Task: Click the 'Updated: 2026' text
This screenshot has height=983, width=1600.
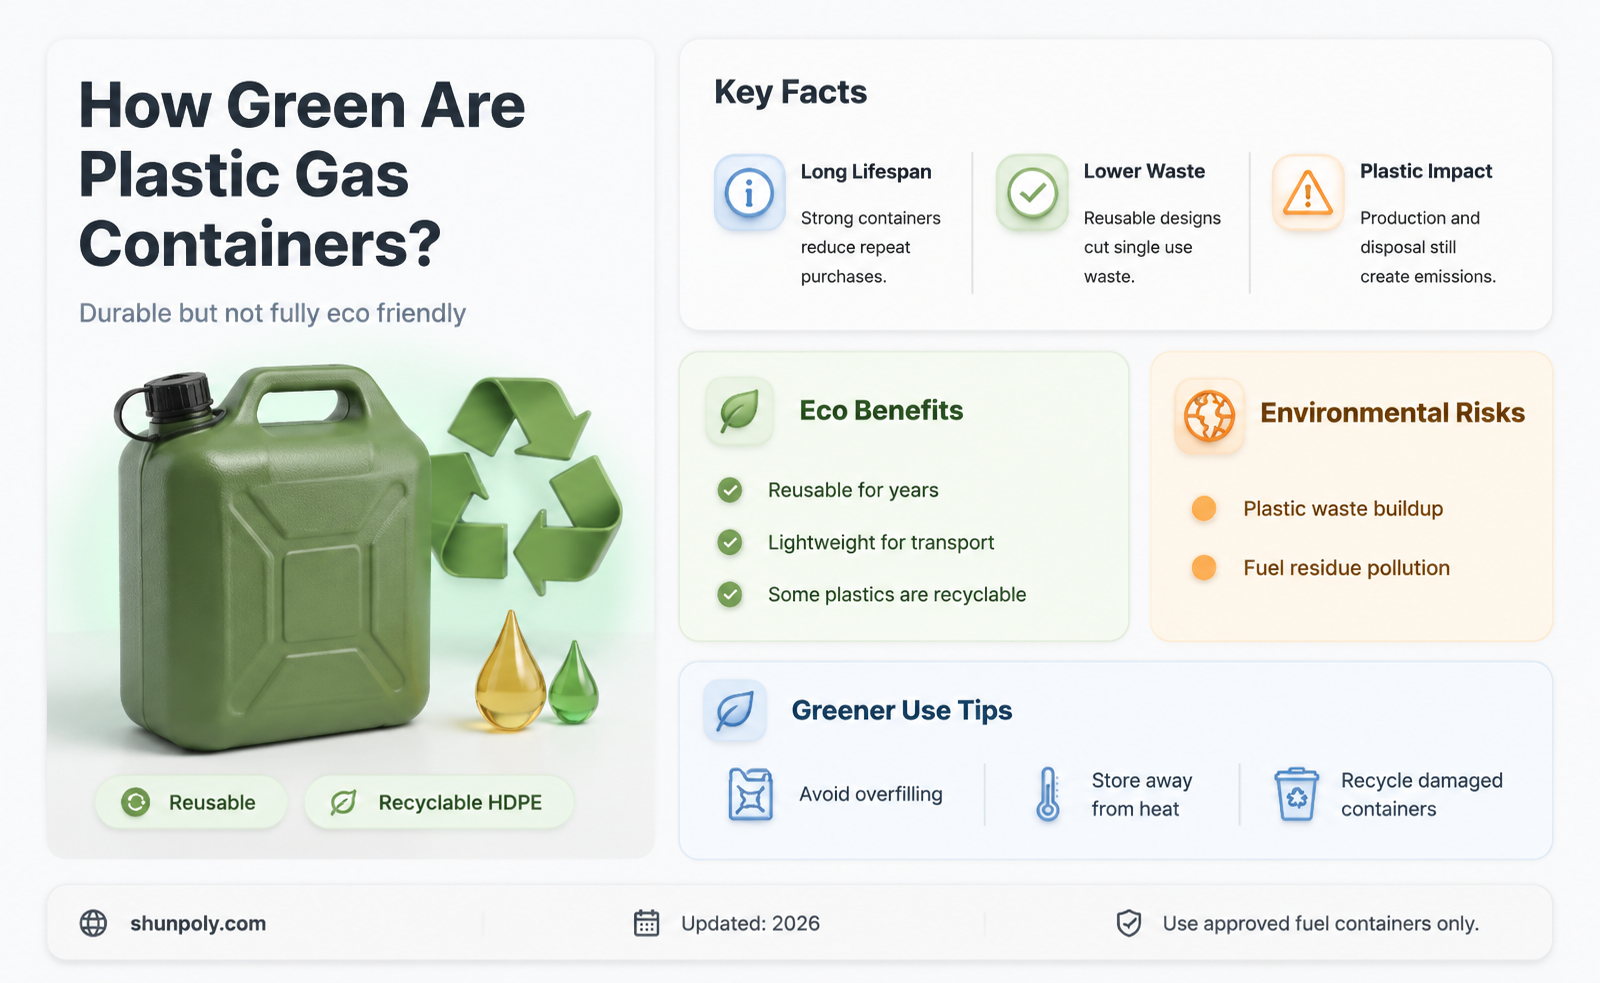Action: [750, 923]
